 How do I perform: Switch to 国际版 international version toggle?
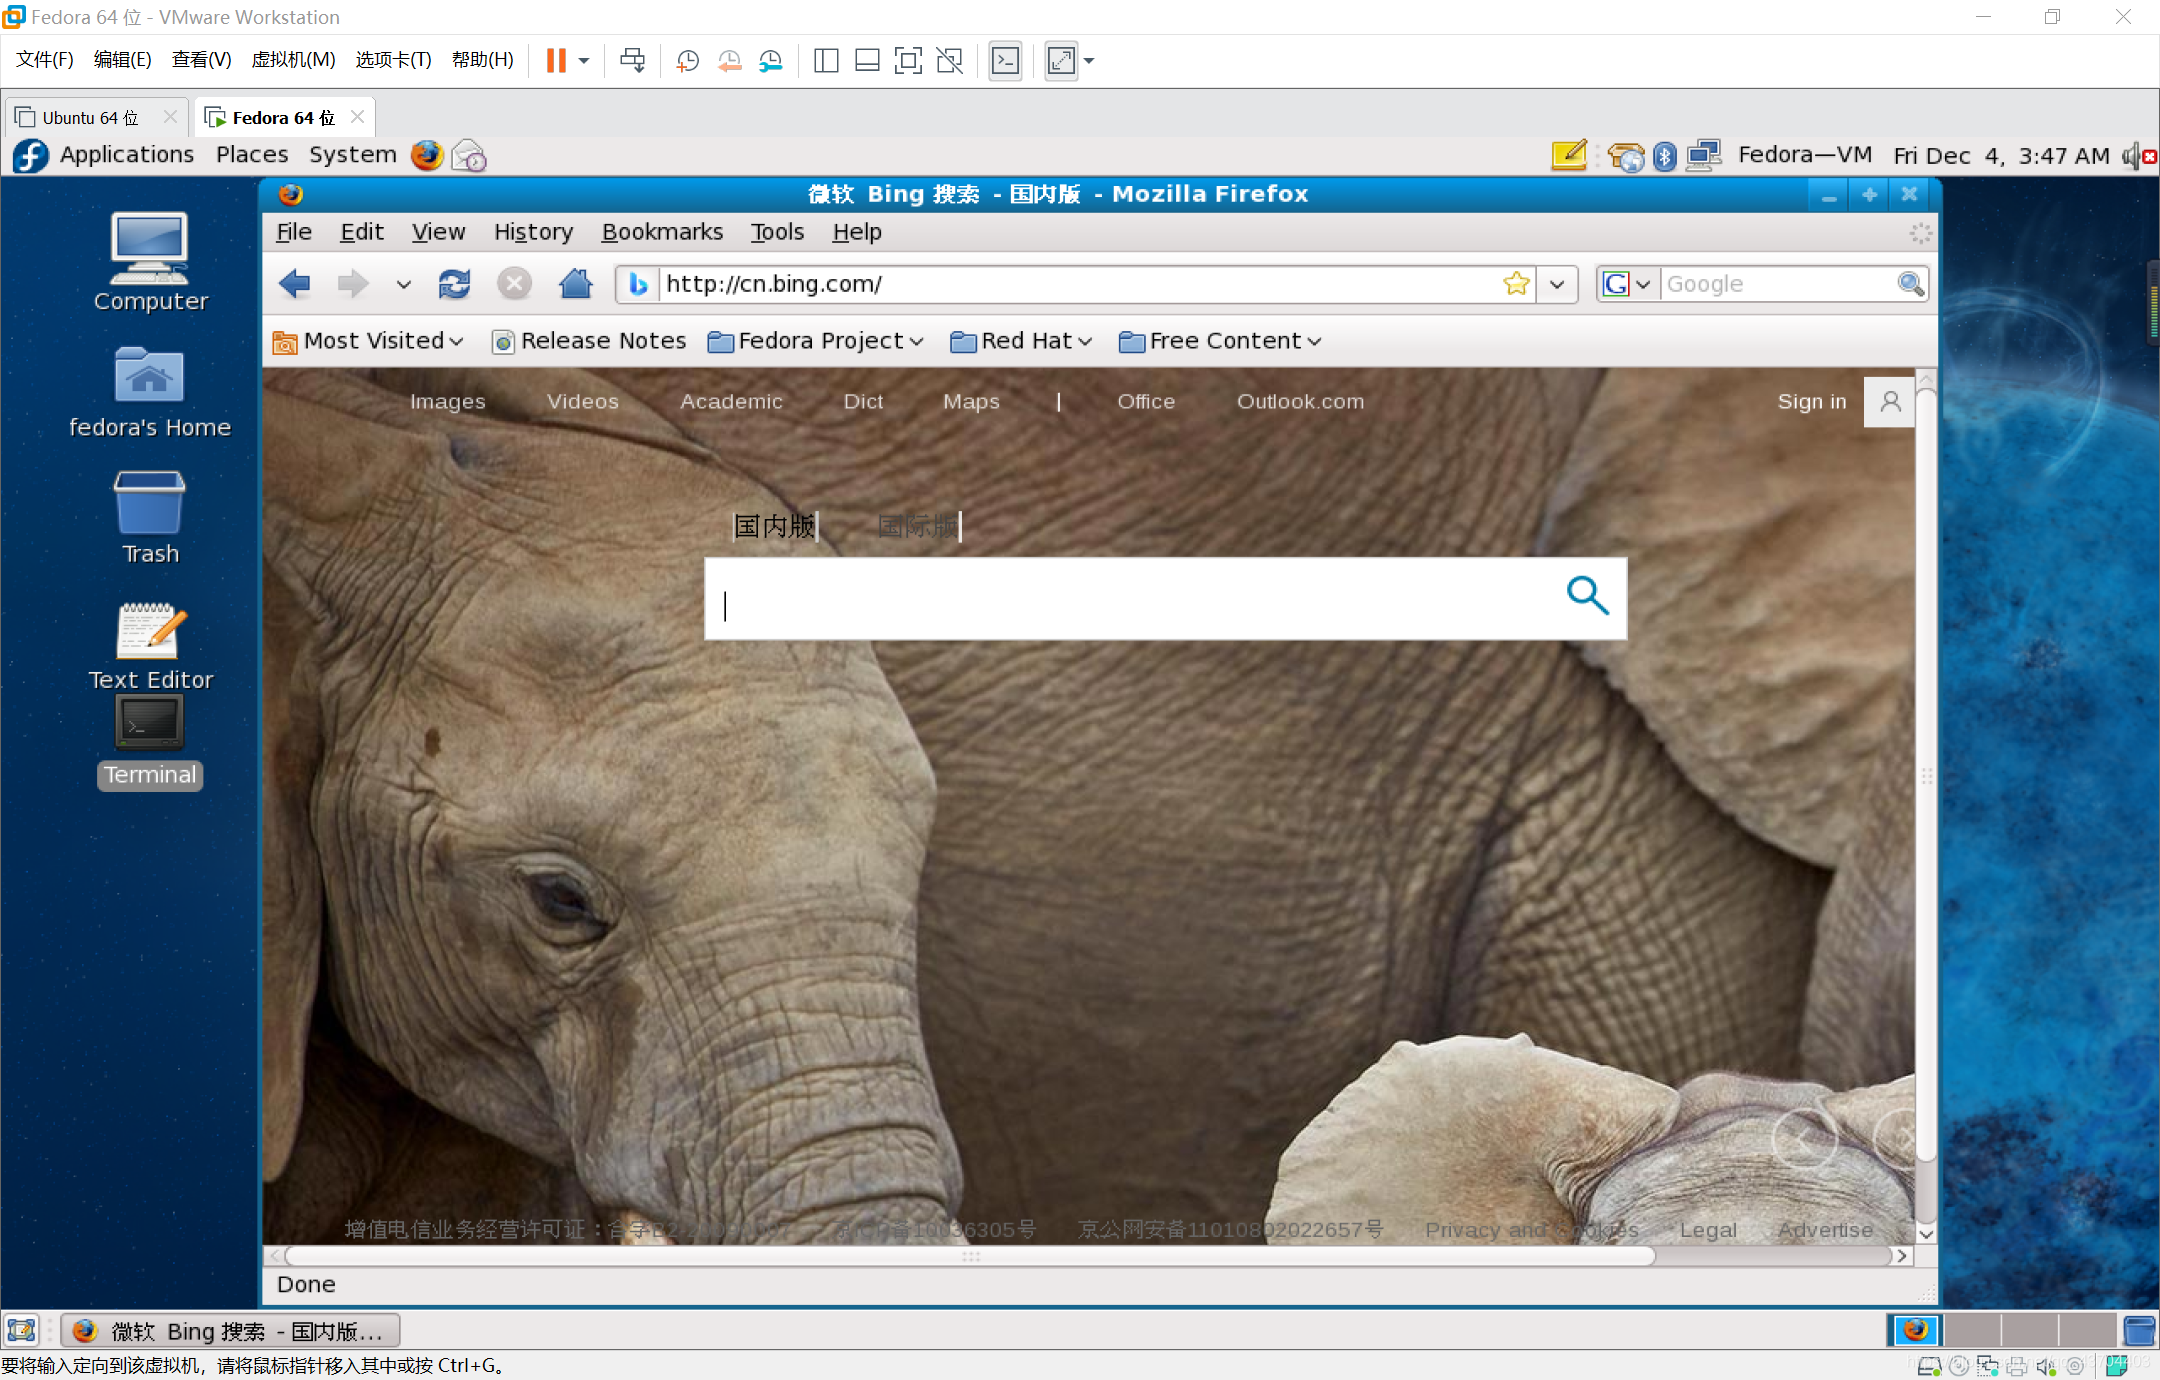[x=917, y=526]
